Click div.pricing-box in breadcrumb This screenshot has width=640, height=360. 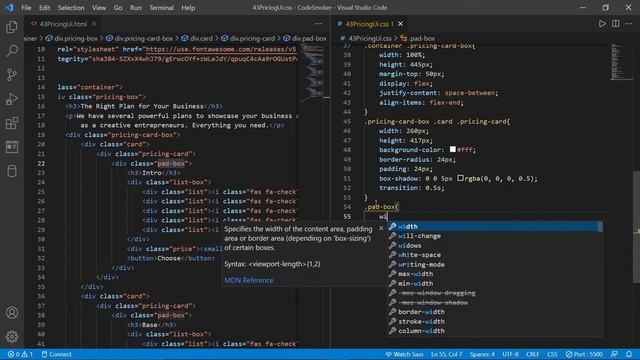(72, 38)
